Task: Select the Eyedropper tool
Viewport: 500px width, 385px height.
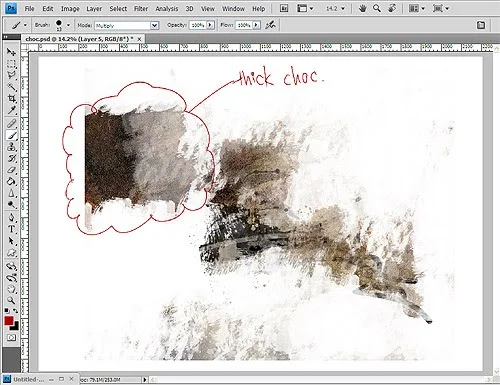Action: pos(11,110)
